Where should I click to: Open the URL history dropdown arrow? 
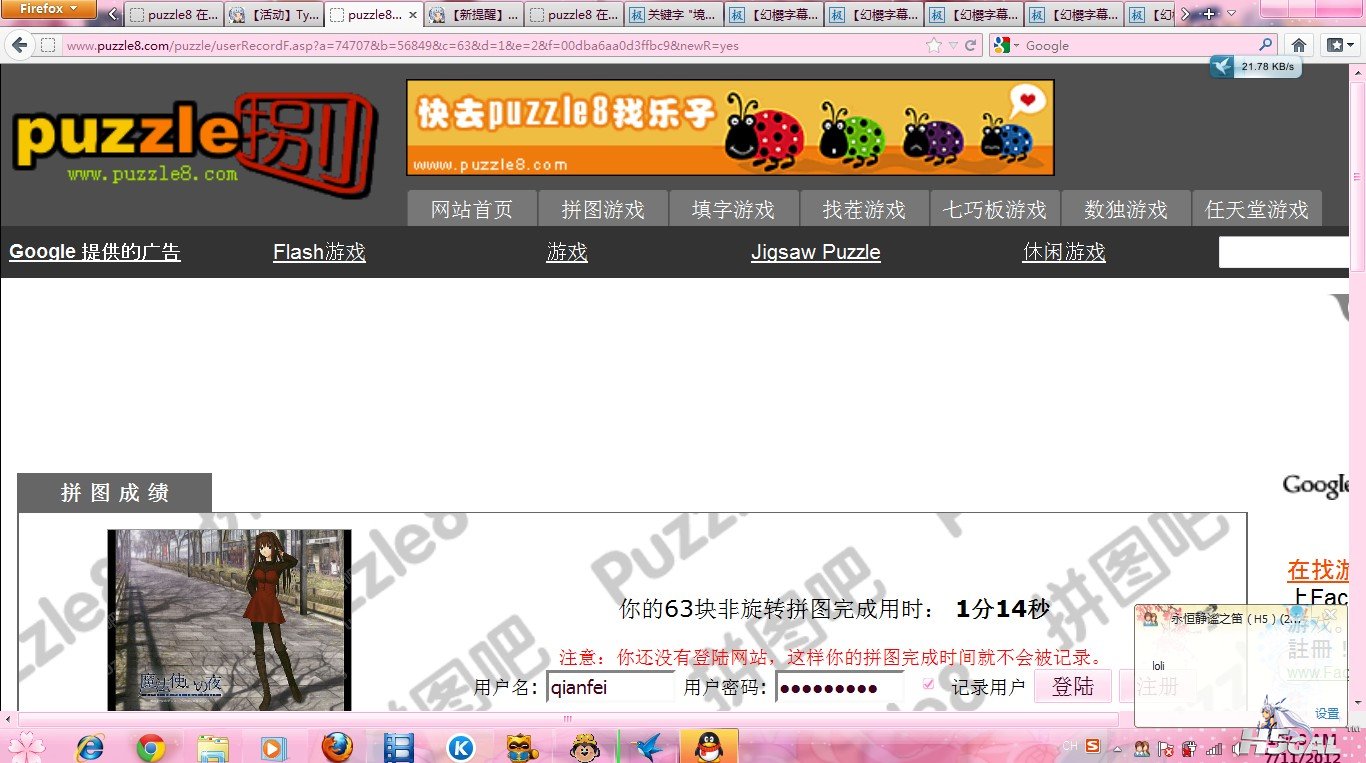pyautogui.click(x=953, y=45)
